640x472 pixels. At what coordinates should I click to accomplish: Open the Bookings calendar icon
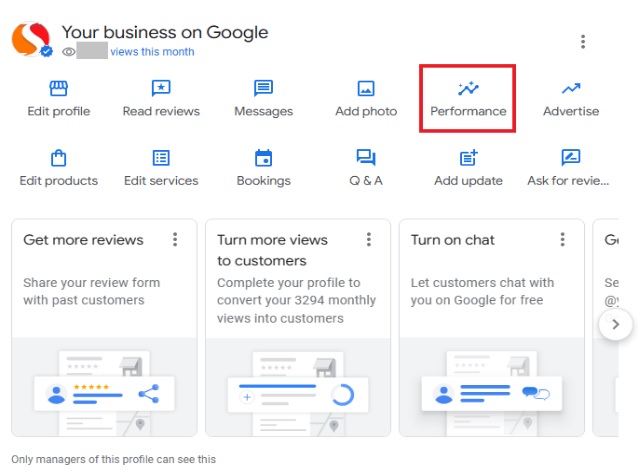click(264, 158)
